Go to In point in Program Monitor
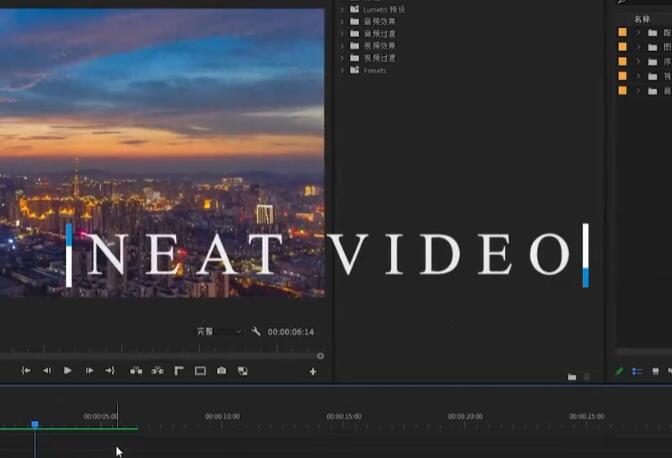Image resolution: width=672 pixels, height=458 pixels. [x=26, y=371]
